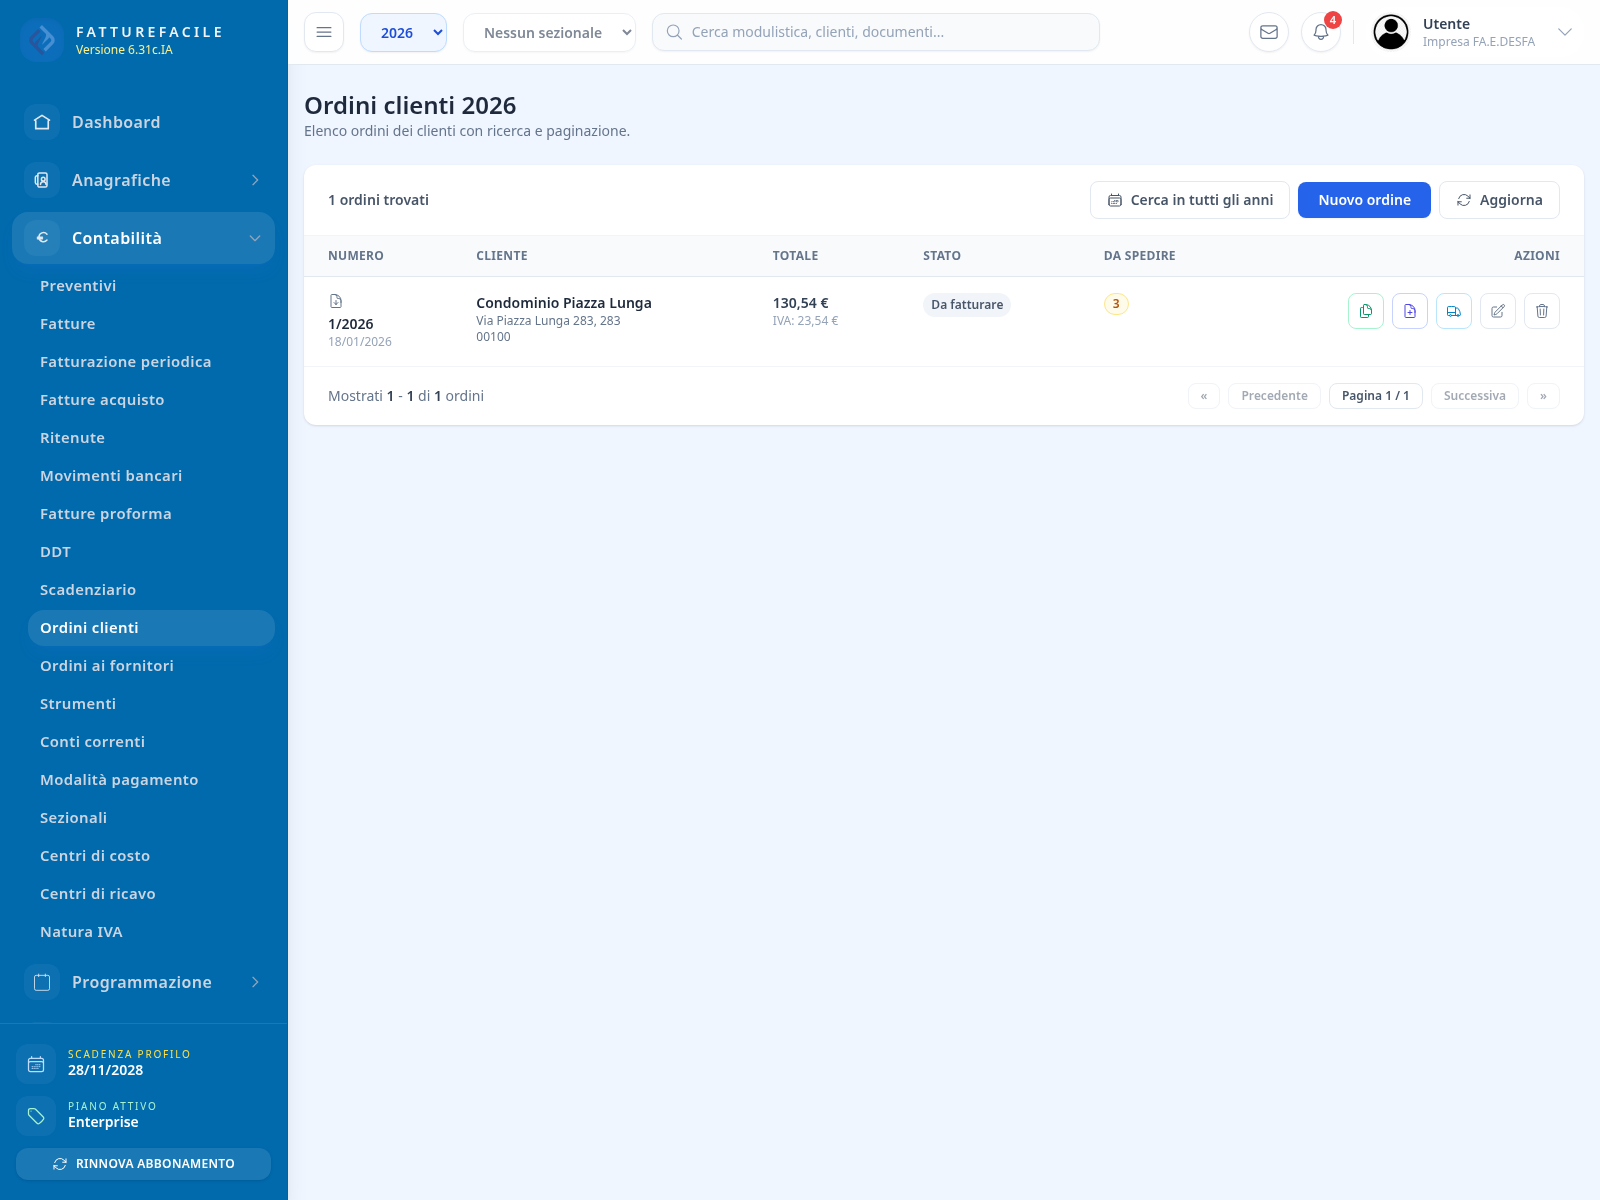Open Movimenti bancari
1600x1200 pixels.
pos(151,476)
